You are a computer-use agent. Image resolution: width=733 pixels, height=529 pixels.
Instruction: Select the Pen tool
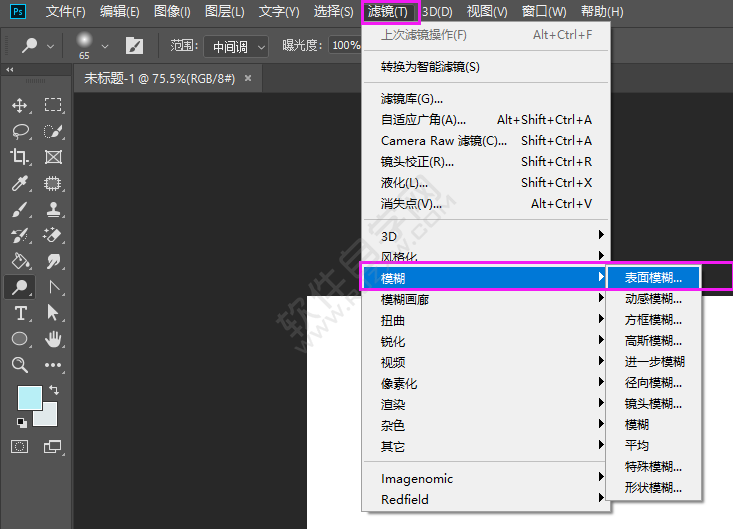pyautogui.click(x=53, y=287)
